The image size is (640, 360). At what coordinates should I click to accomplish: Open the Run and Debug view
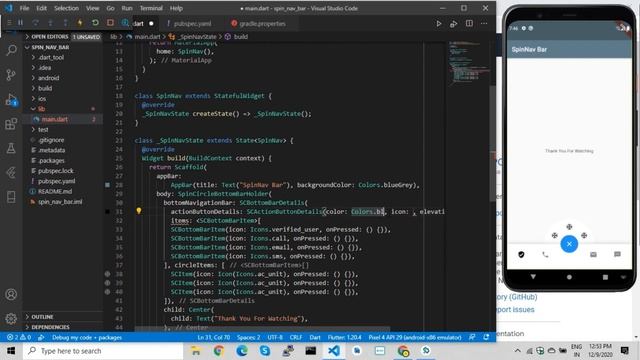click(11, 99)
